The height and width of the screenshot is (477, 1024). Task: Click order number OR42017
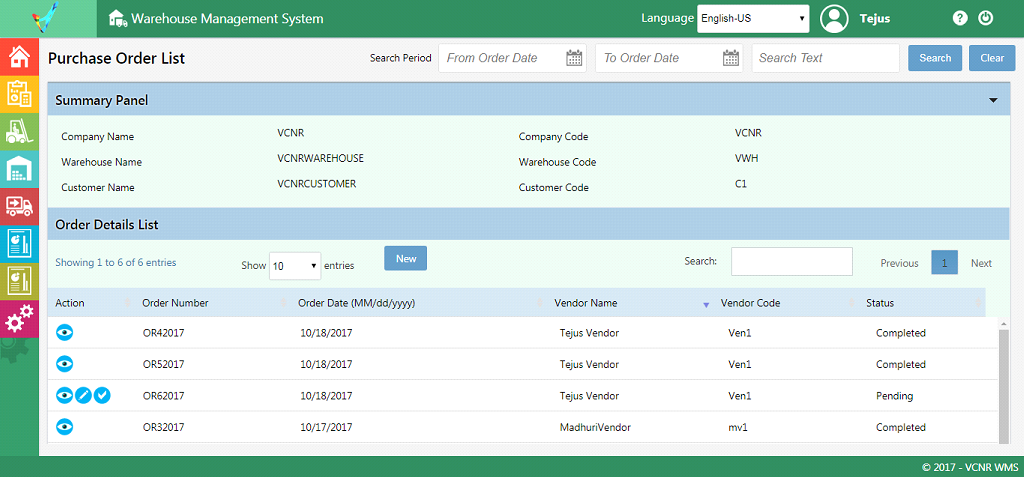(x=163, y=333)
